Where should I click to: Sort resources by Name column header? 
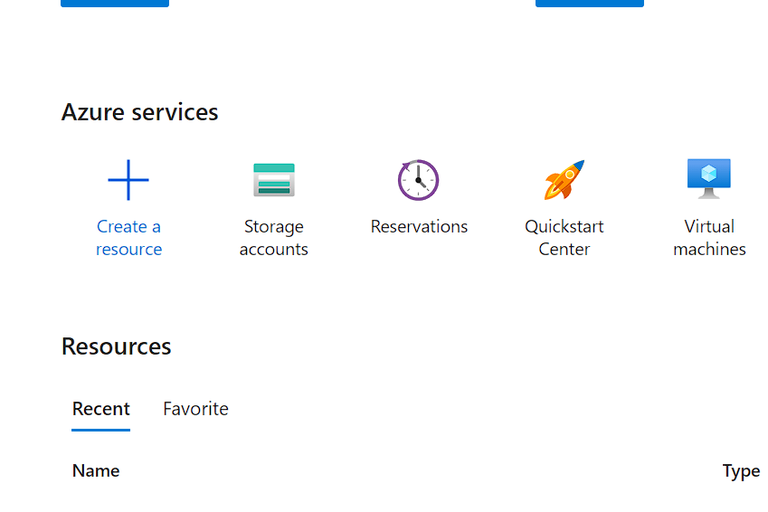tap(96, 471)
